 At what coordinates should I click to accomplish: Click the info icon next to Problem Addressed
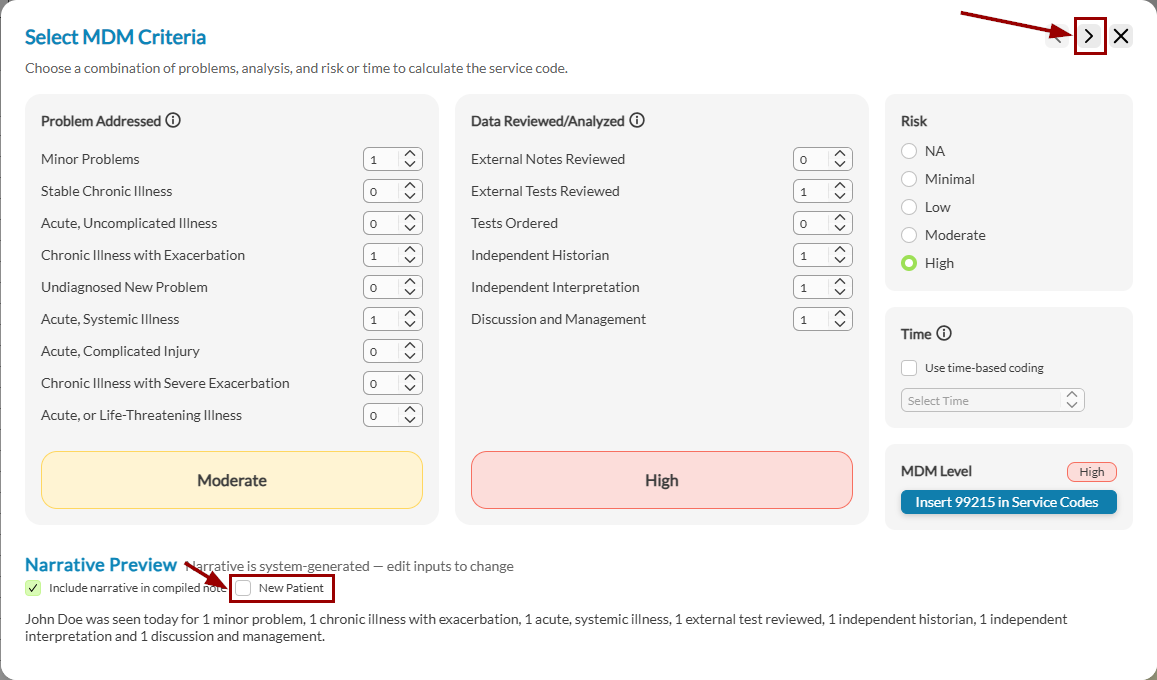coord(173,121)
